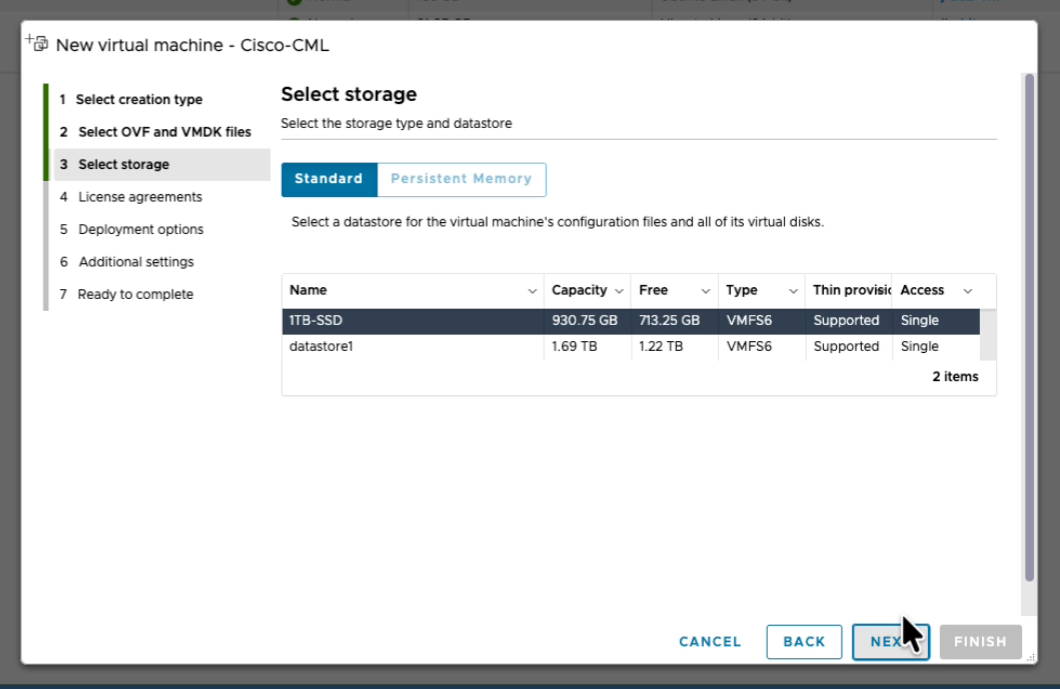Sort by the Type column header

coord(742,290)
